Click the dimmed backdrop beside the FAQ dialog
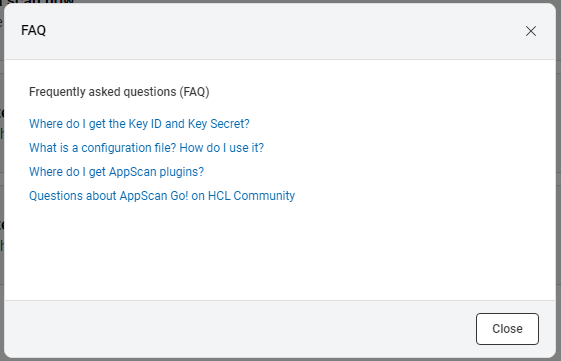 coord(558,179)
